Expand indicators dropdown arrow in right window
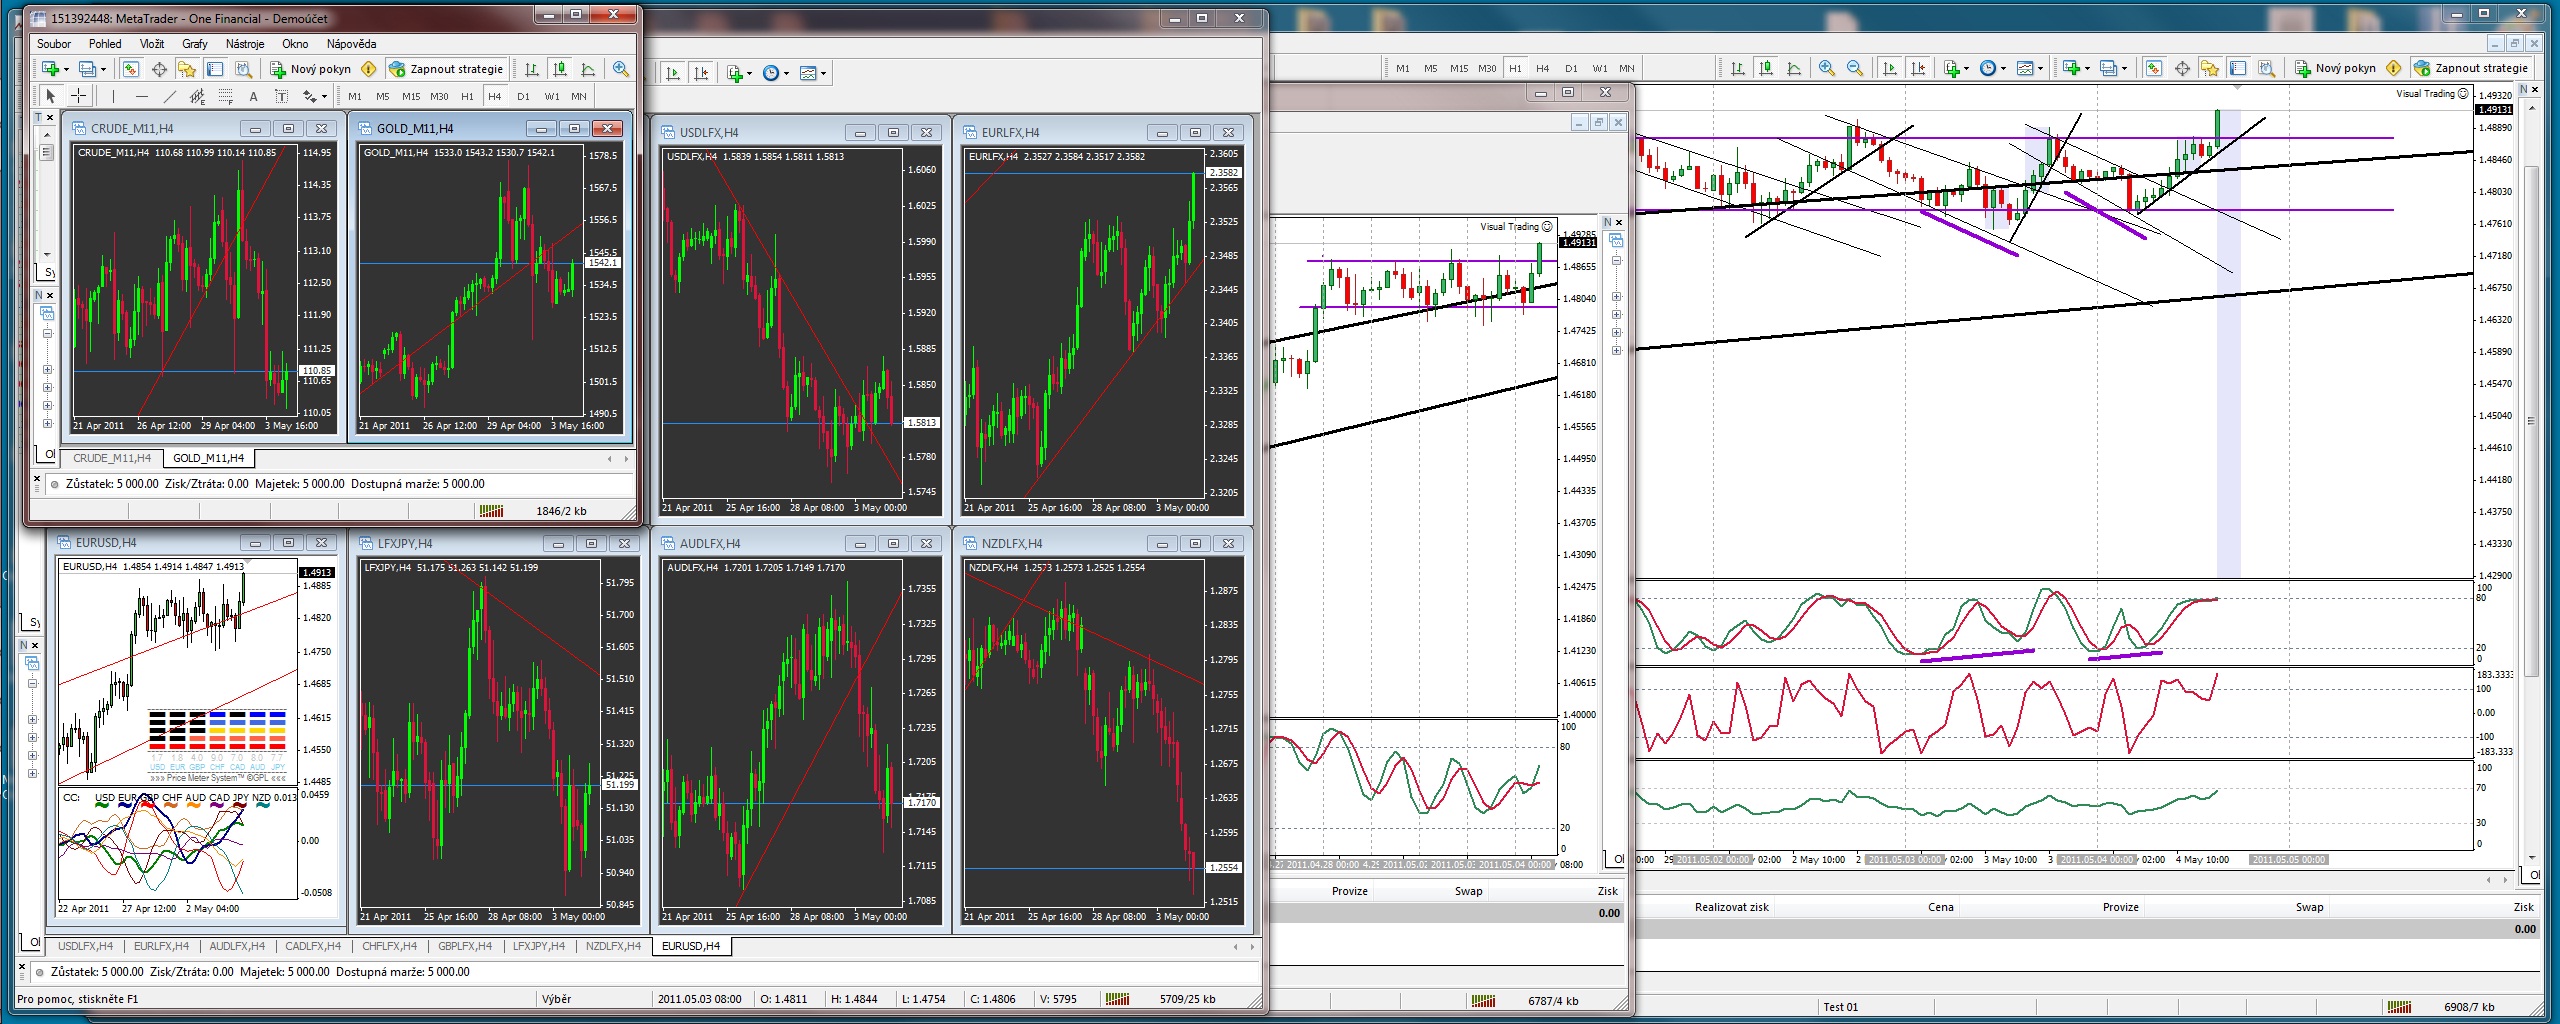The width and height of the screenshot is (2560, 1024). [1966, 69]
